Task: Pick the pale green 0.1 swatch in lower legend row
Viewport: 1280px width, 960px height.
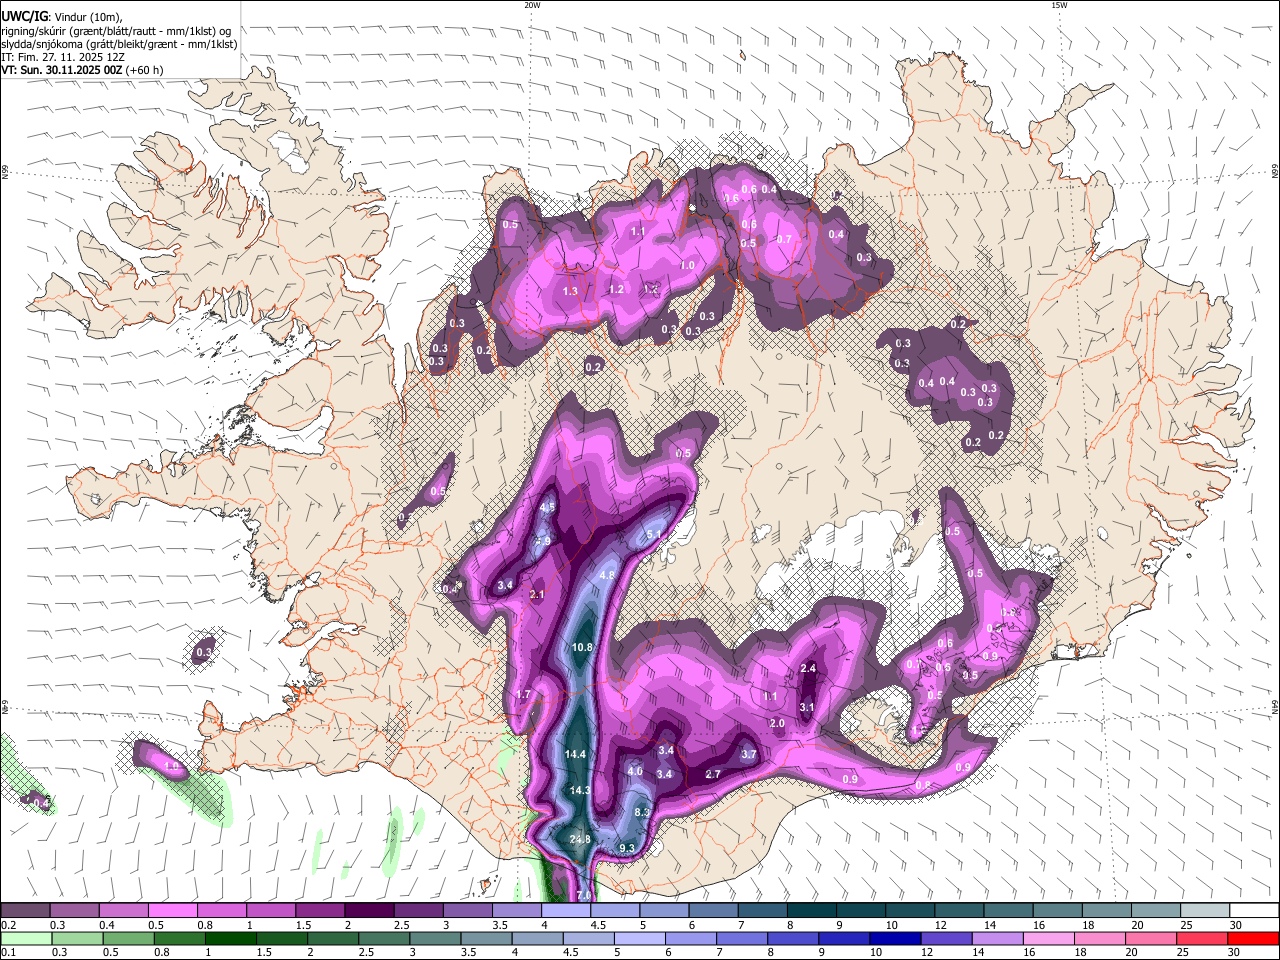Action: coord(26,938)
